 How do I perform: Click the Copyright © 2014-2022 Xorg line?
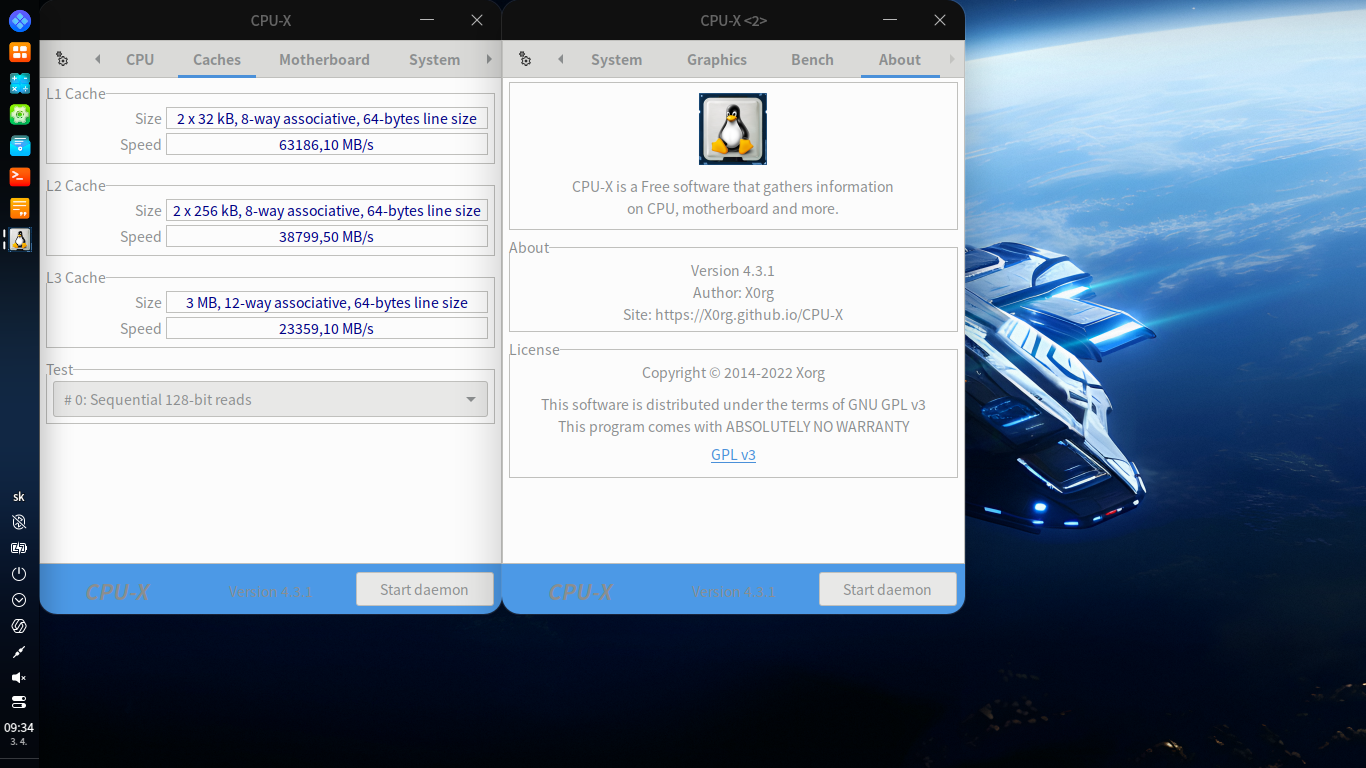(x=733, y=372)
